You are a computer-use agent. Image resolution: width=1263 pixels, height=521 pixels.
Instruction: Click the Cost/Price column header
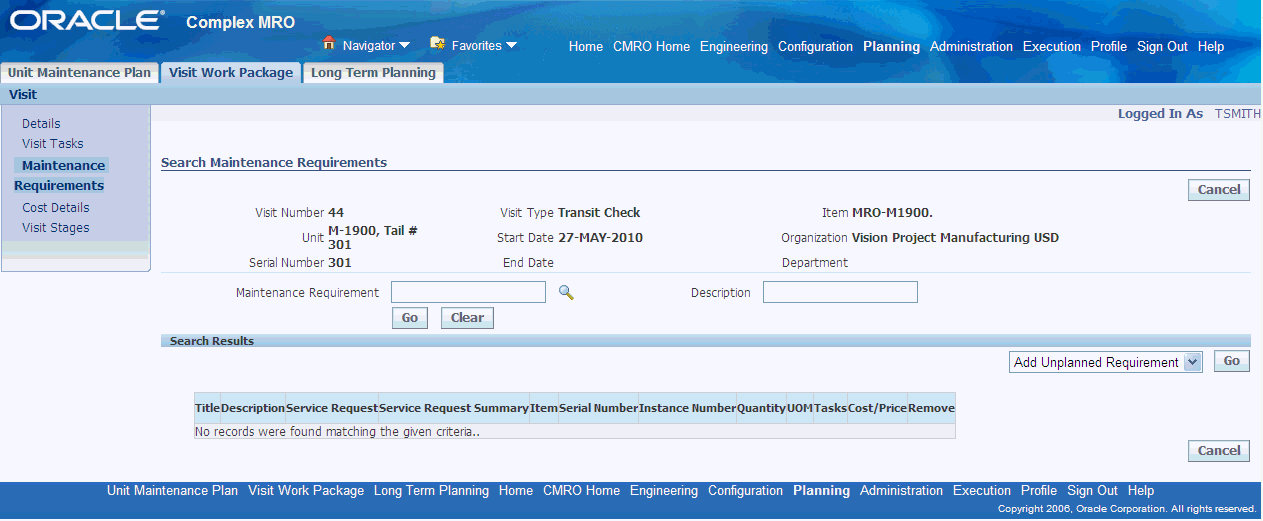(877, 408)
